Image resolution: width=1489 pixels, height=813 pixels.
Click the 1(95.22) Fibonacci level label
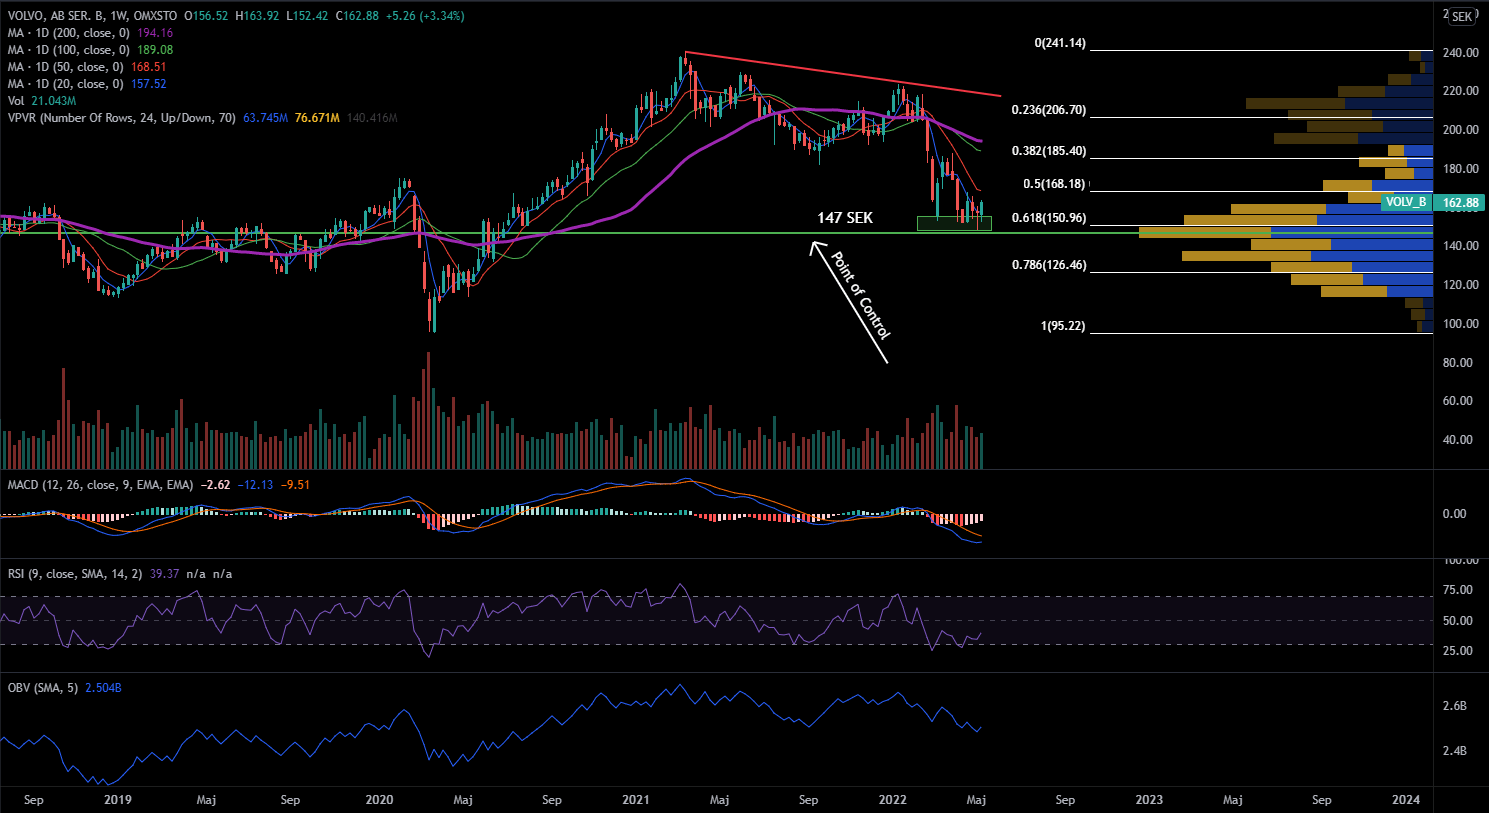coord(1062,326)
